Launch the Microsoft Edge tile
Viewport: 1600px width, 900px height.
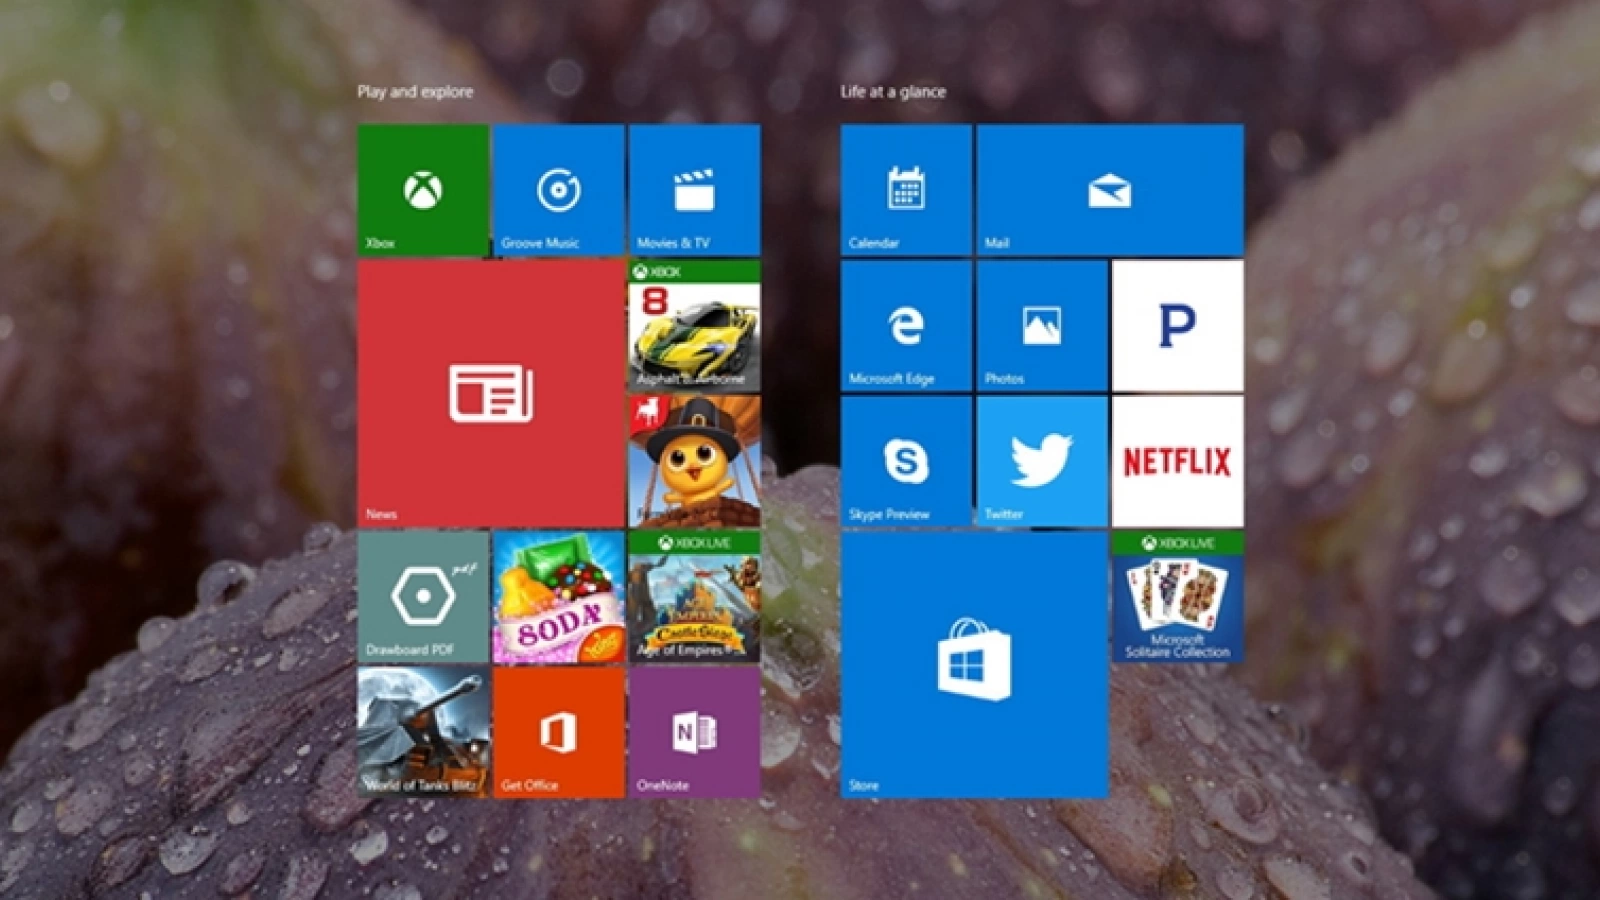click(907, 326)
